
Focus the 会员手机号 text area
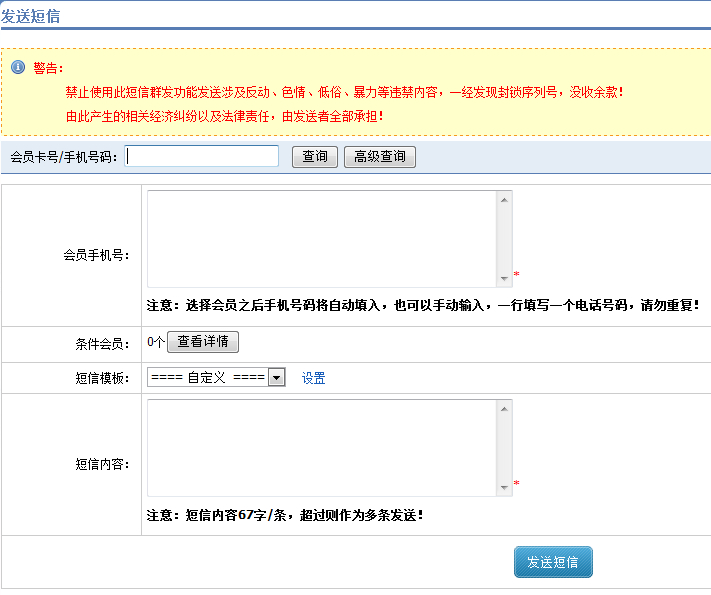pyautogui.click(x=322, y=238)
